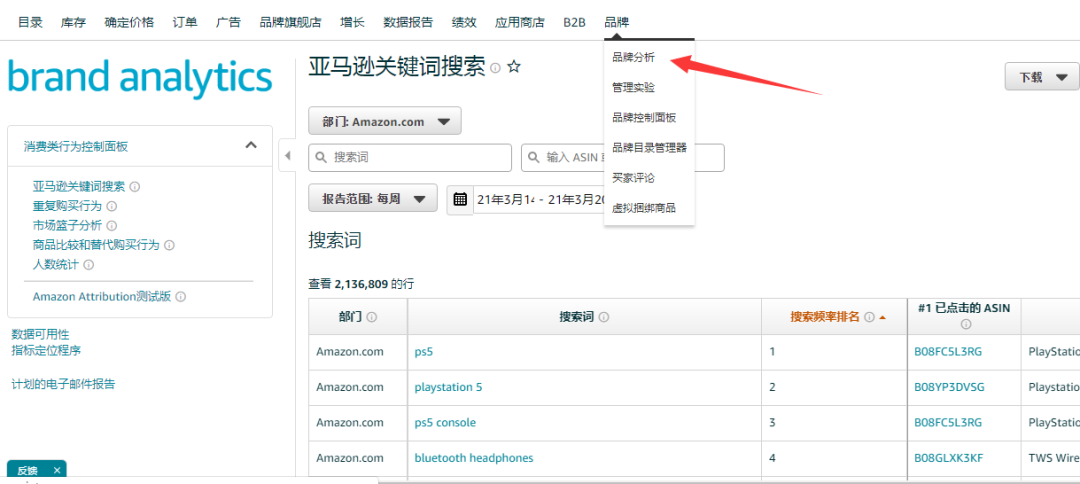1080x484 pixels.
Task: Click the date range field 21年3月14
Action: point(540,200)
